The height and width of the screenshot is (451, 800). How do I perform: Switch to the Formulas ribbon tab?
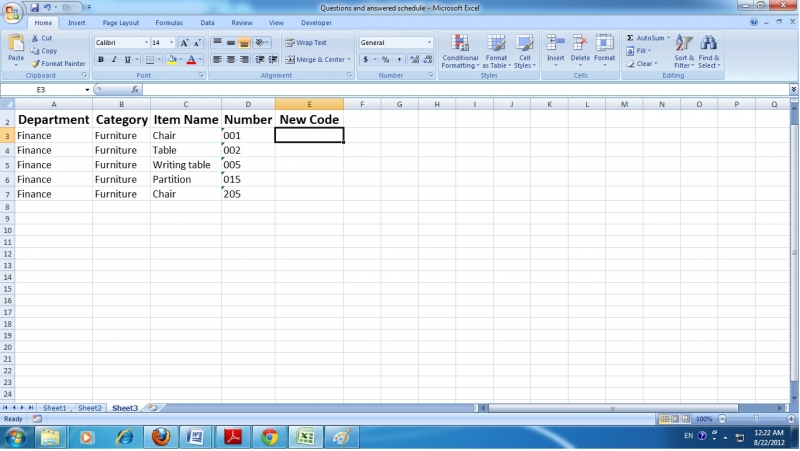169,22
